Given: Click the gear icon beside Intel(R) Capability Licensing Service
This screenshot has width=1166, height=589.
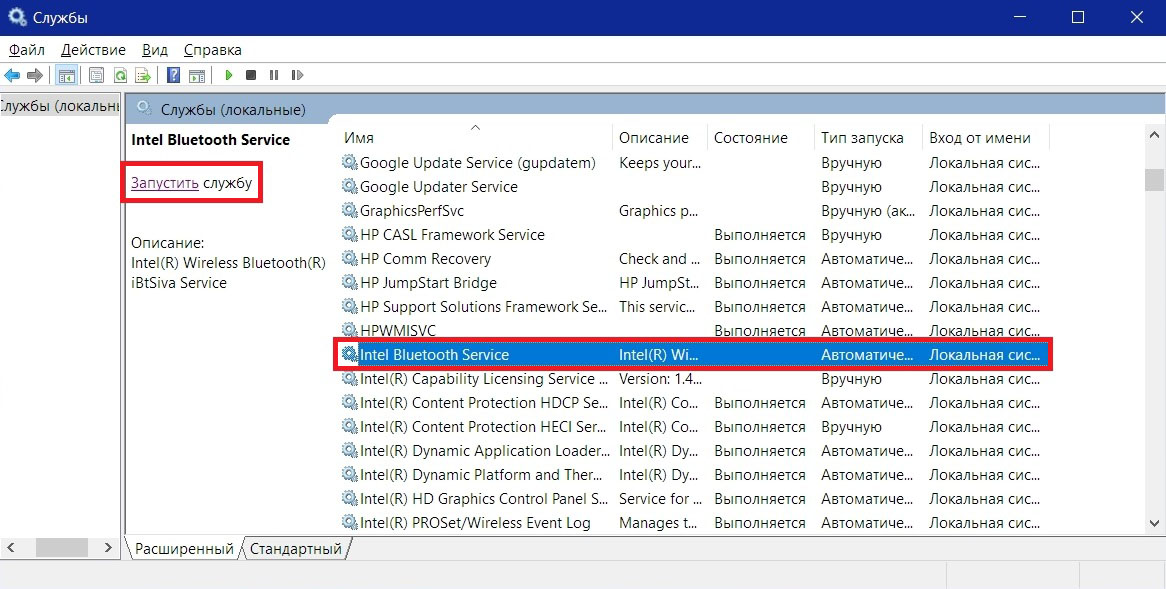Looking at the screenshot, I should tap(350, 379).
